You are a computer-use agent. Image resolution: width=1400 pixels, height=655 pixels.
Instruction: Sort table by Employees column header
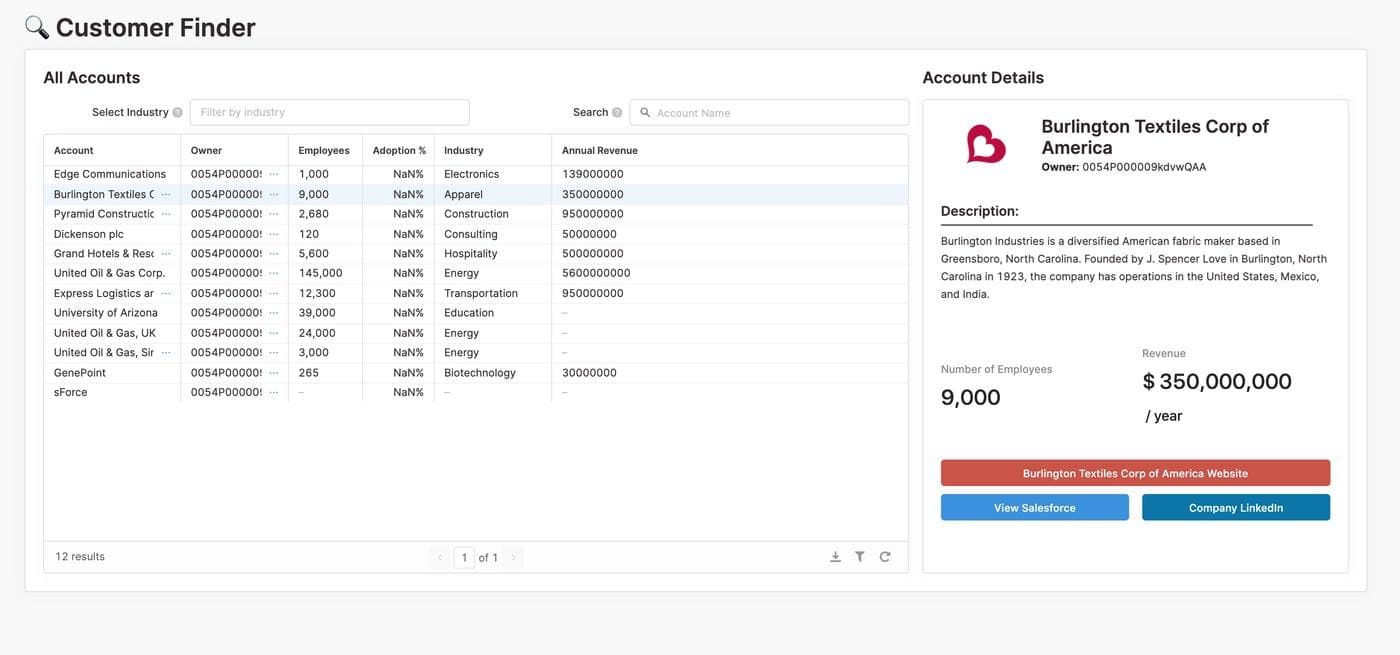324,150
